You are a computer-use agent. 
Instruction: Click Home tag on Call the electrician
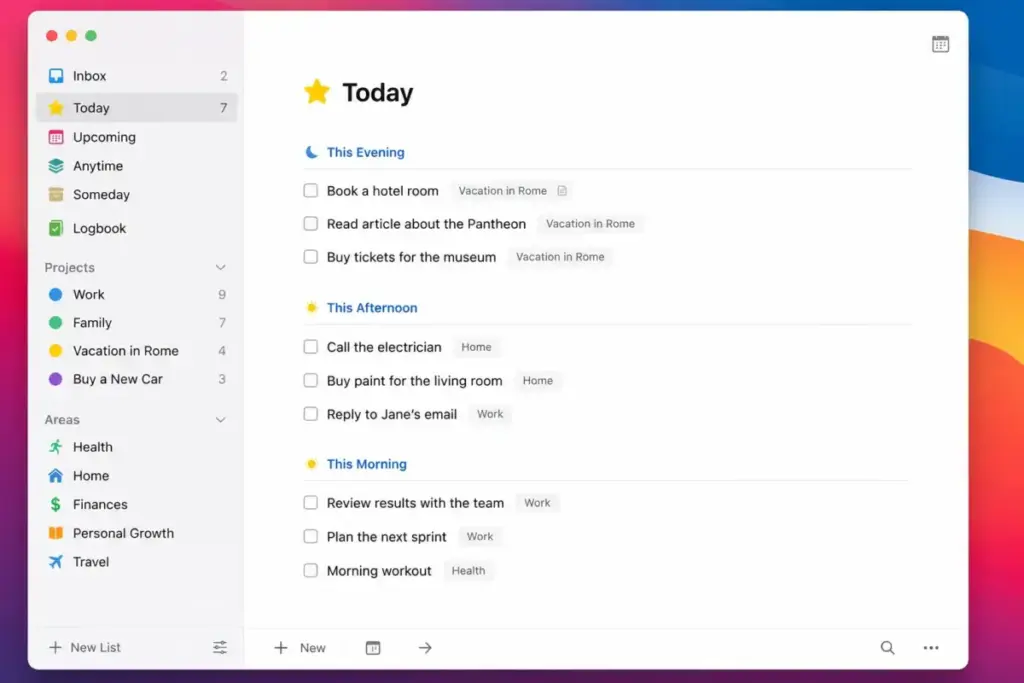tap(476, 347)
